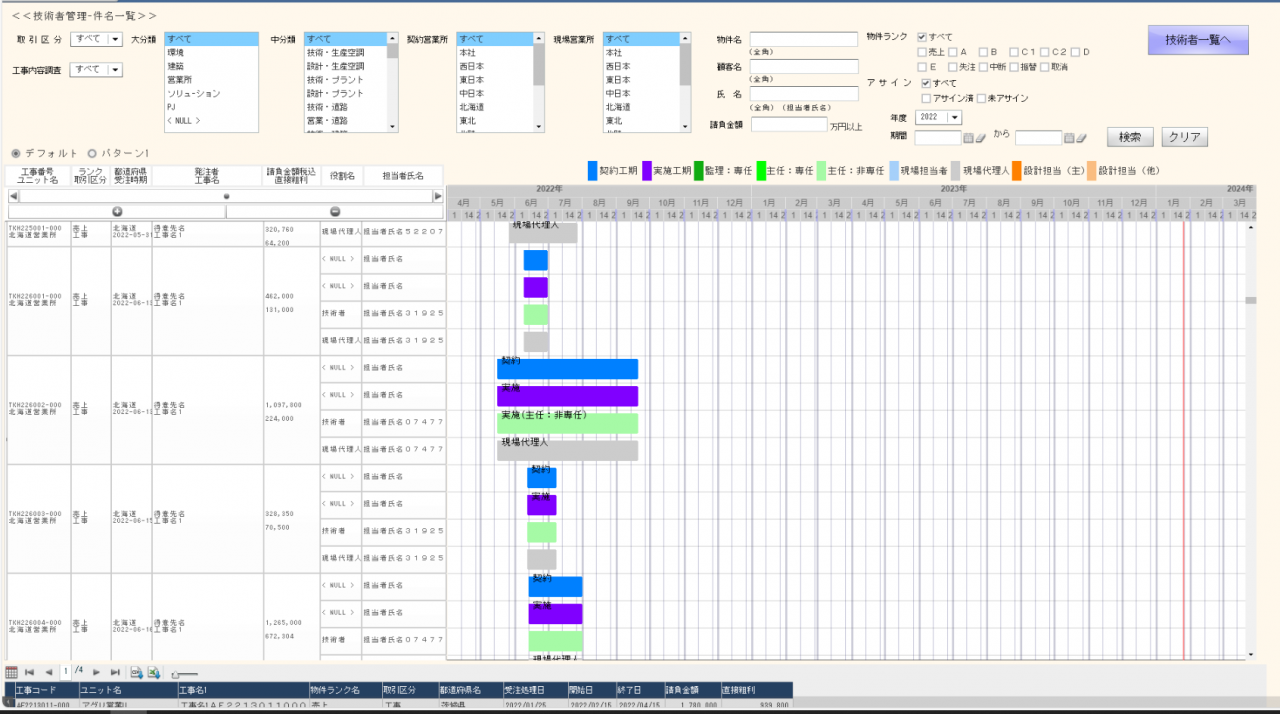Click the Excel export icon
The width and height of the screenshot is (1280, 714).
154,672
